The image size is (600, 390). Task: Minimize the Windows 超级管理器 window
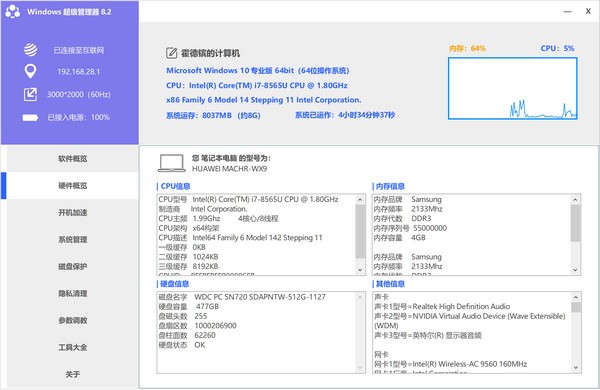click(x=567, y=11)
